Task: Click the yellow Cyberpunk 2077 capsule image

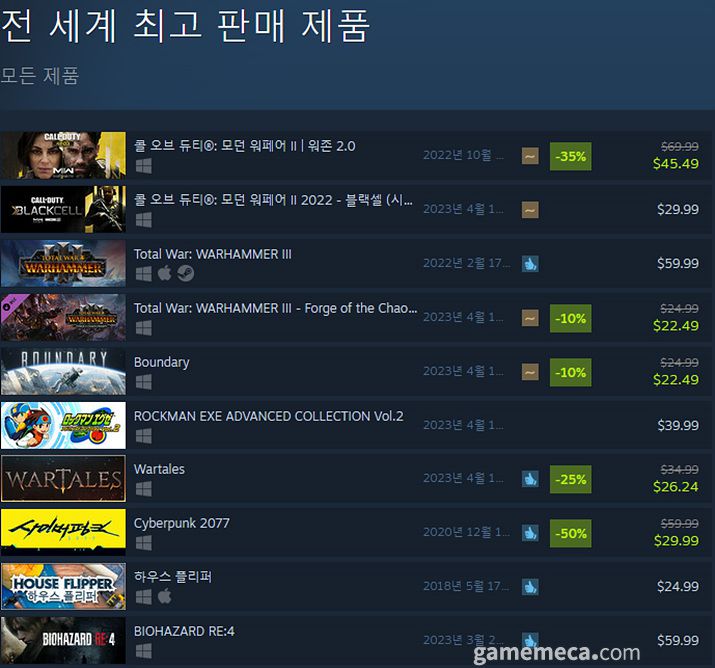Action: 63,533
